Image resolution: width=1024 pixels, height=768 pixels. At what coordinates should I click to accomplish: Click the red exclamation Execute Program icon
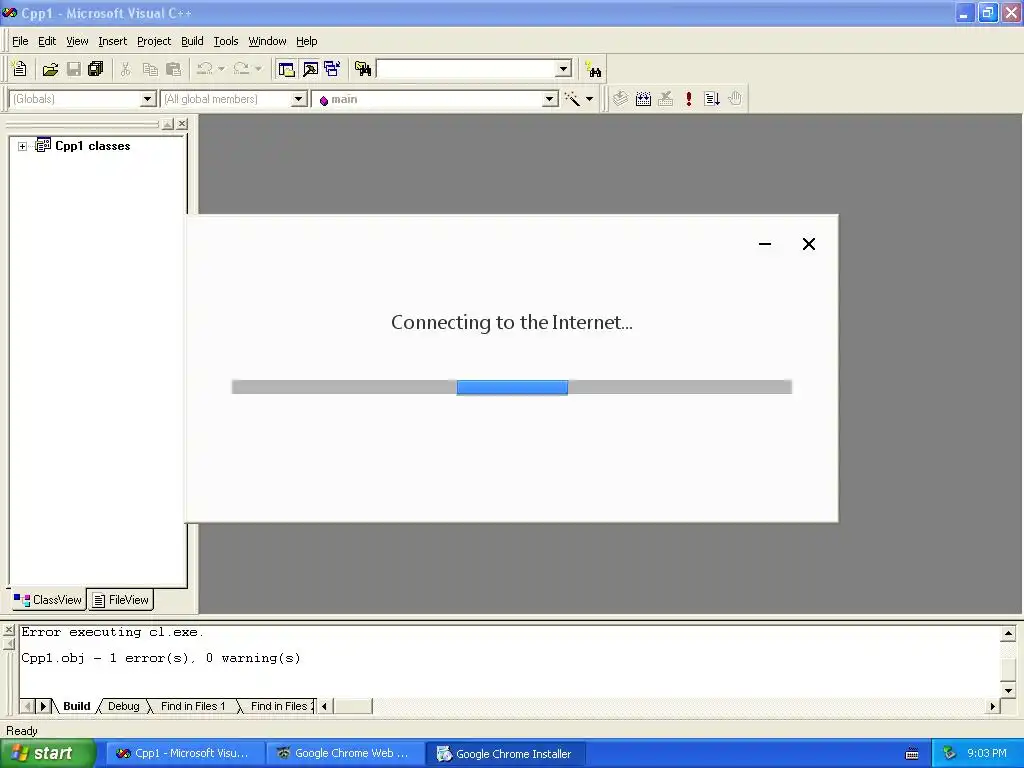coord(688,99)
